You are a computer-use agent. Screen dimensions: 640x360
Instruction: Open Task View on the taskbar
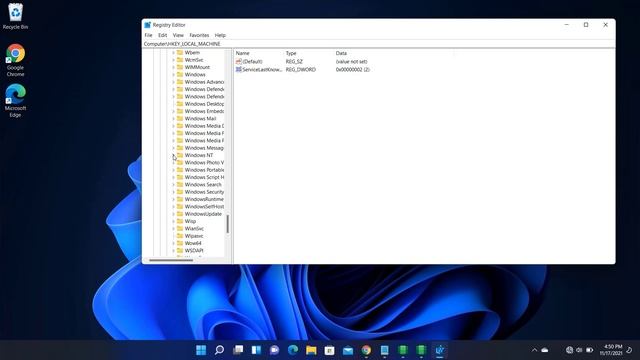coord(238,350)
